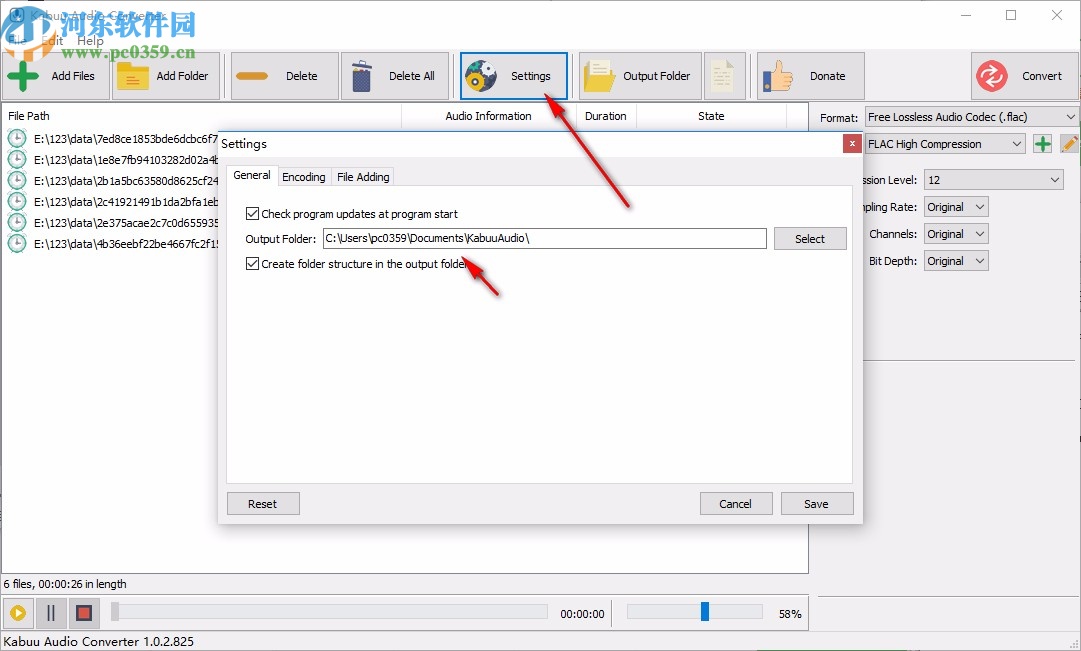The image size is (1081, 651).
Task: Pause playback with the pause button
Action: point(51,612)
